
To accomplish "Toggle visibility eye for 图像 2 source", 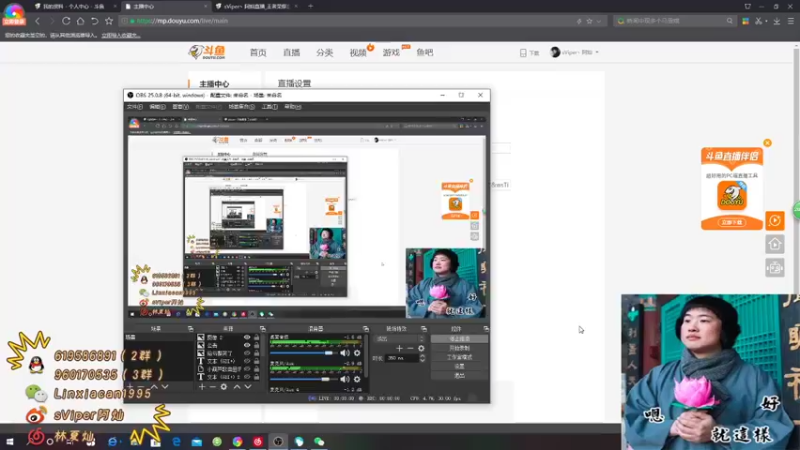I will (x=247, y=337).
